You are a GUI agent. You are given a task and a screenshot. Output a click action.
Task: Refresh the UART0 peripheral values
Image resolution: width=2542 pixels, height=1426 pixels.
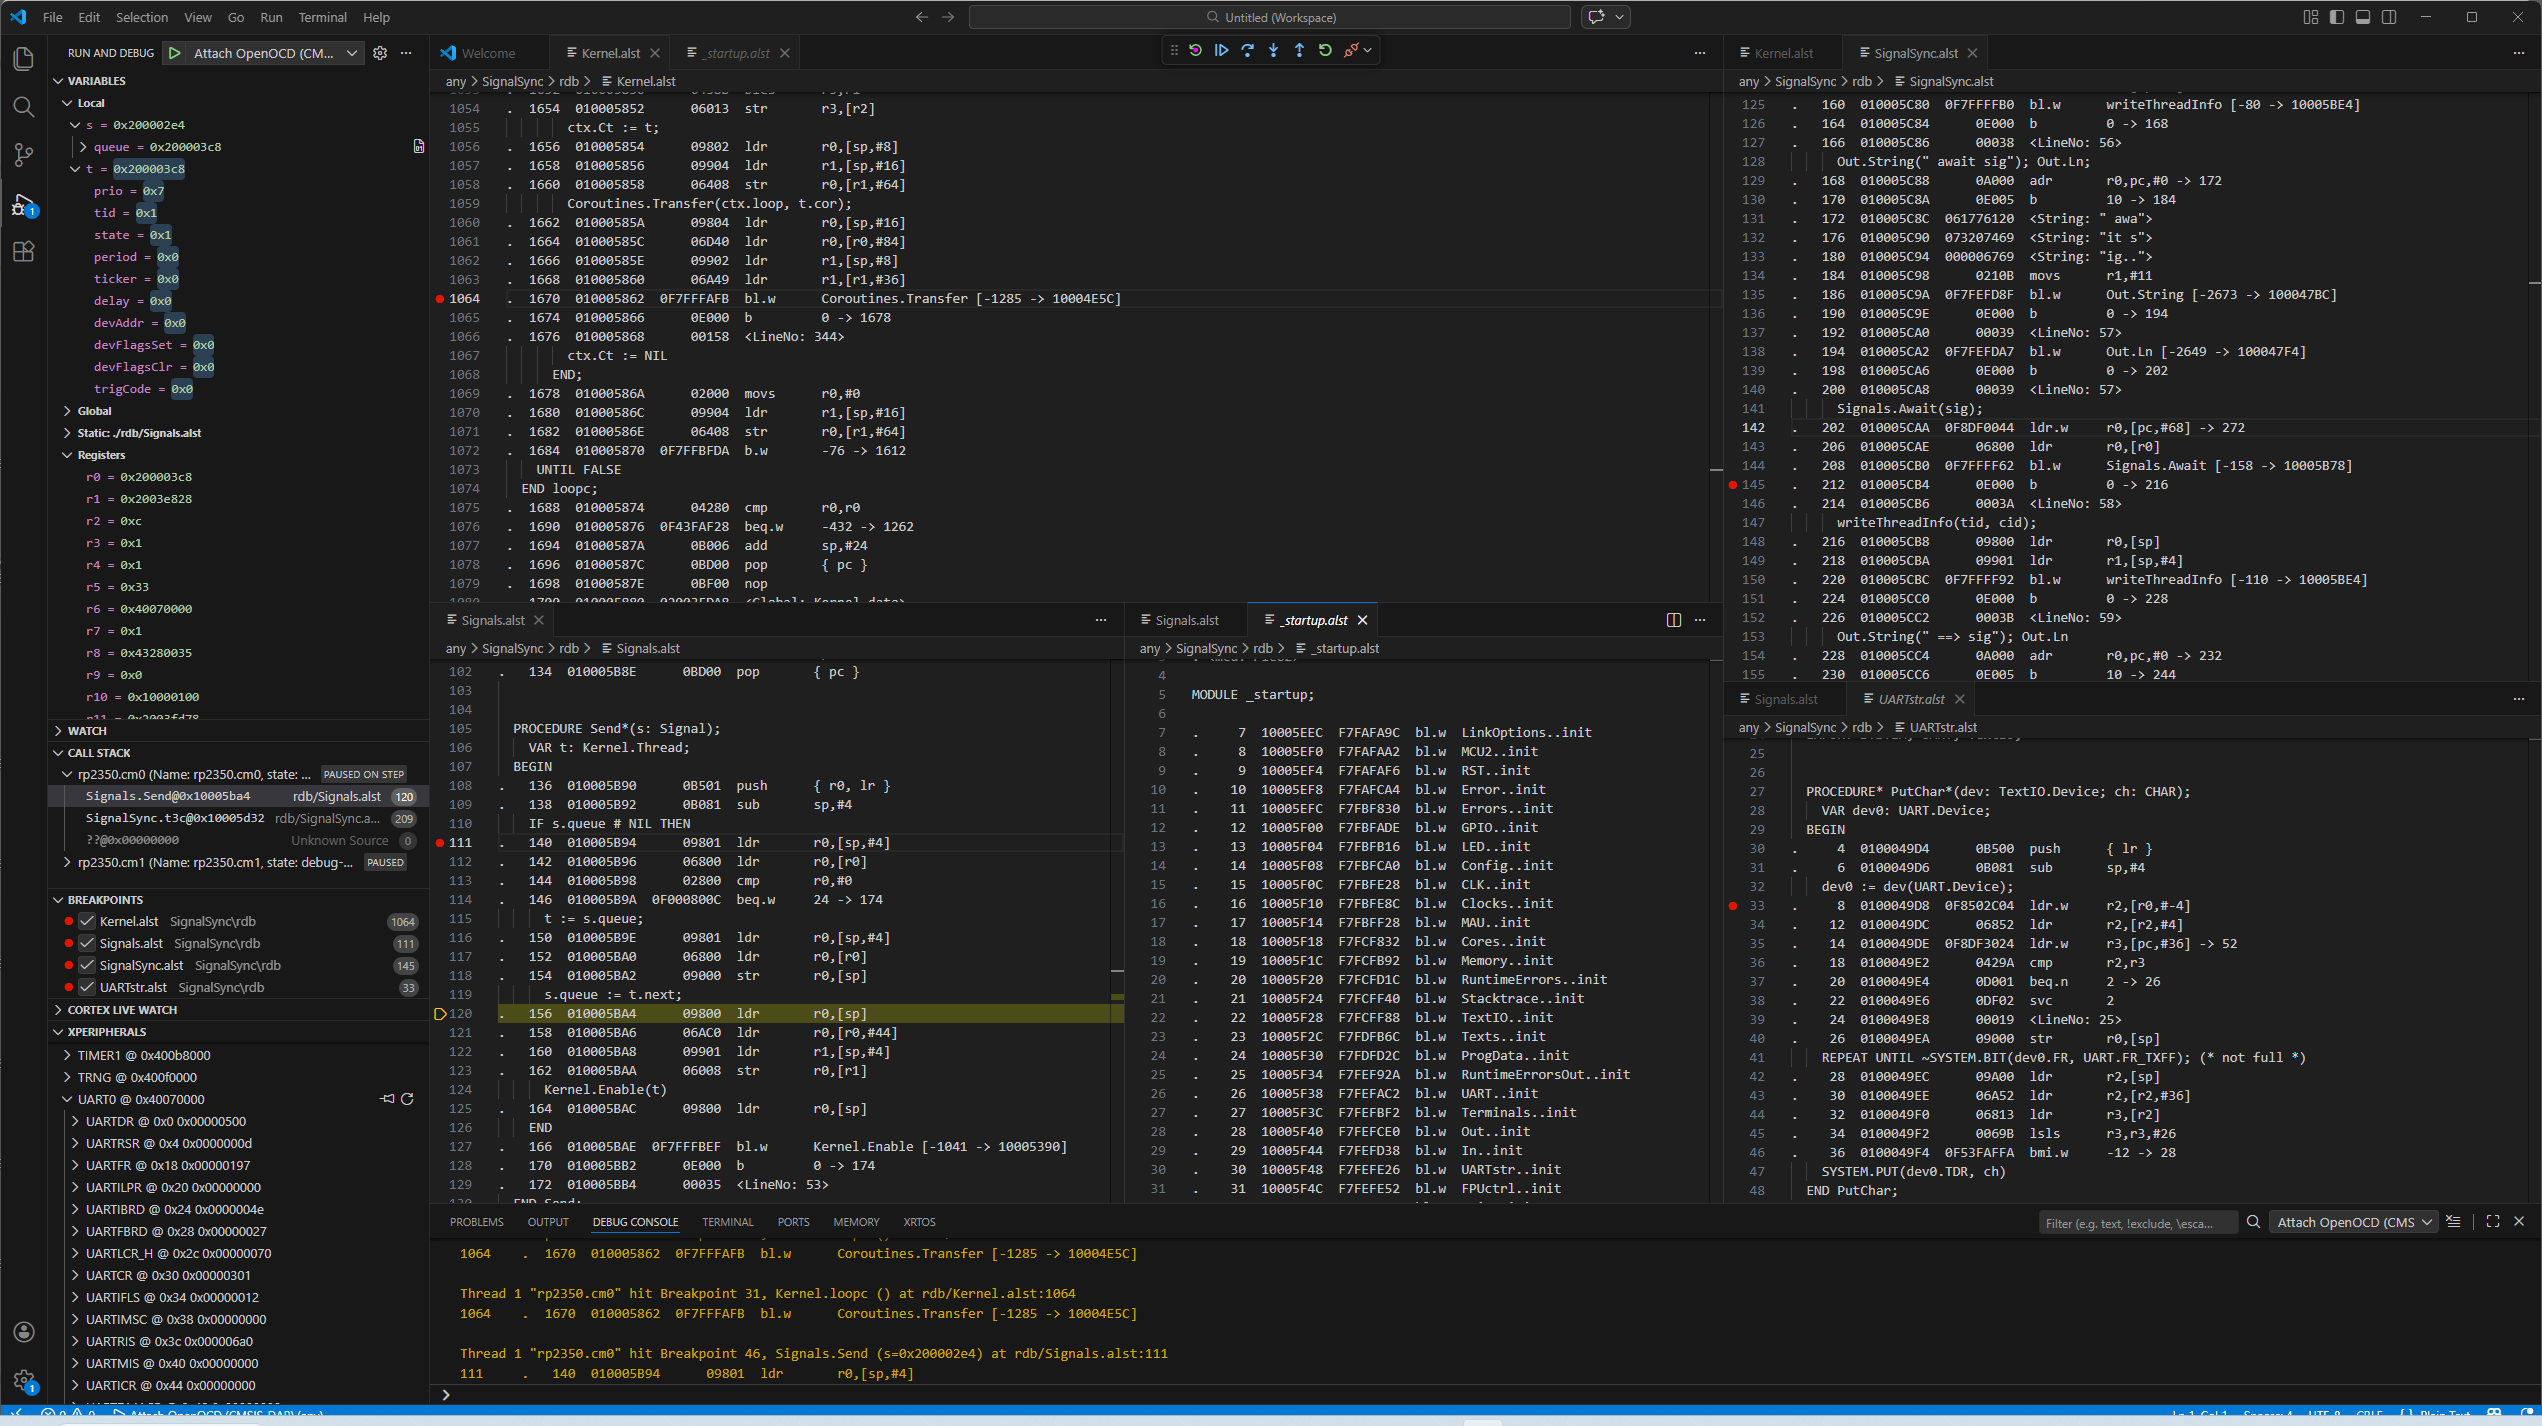point(407,1099)
